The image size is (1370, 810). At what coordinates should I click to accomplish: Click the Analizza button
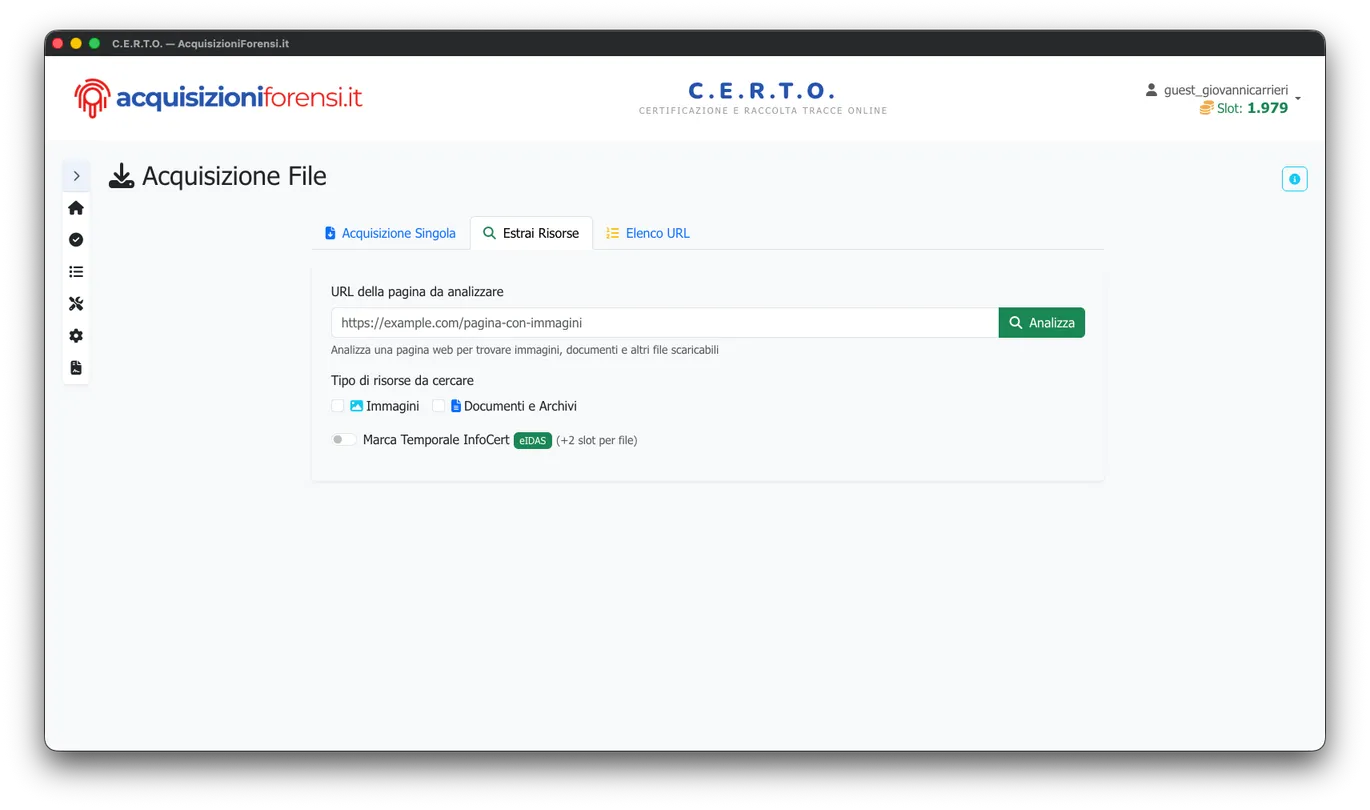pos(1041,322)
